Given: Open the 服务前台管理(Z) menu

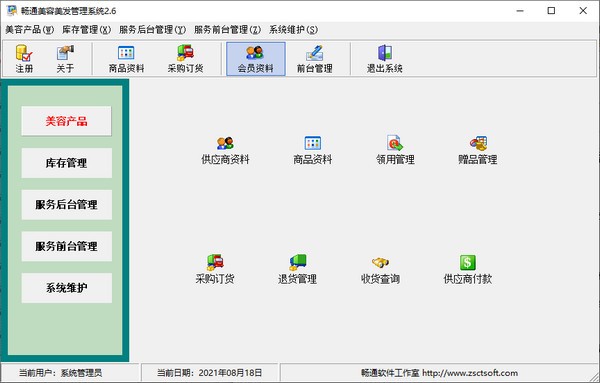Looking at the screenshot, I should pos(227,29).
